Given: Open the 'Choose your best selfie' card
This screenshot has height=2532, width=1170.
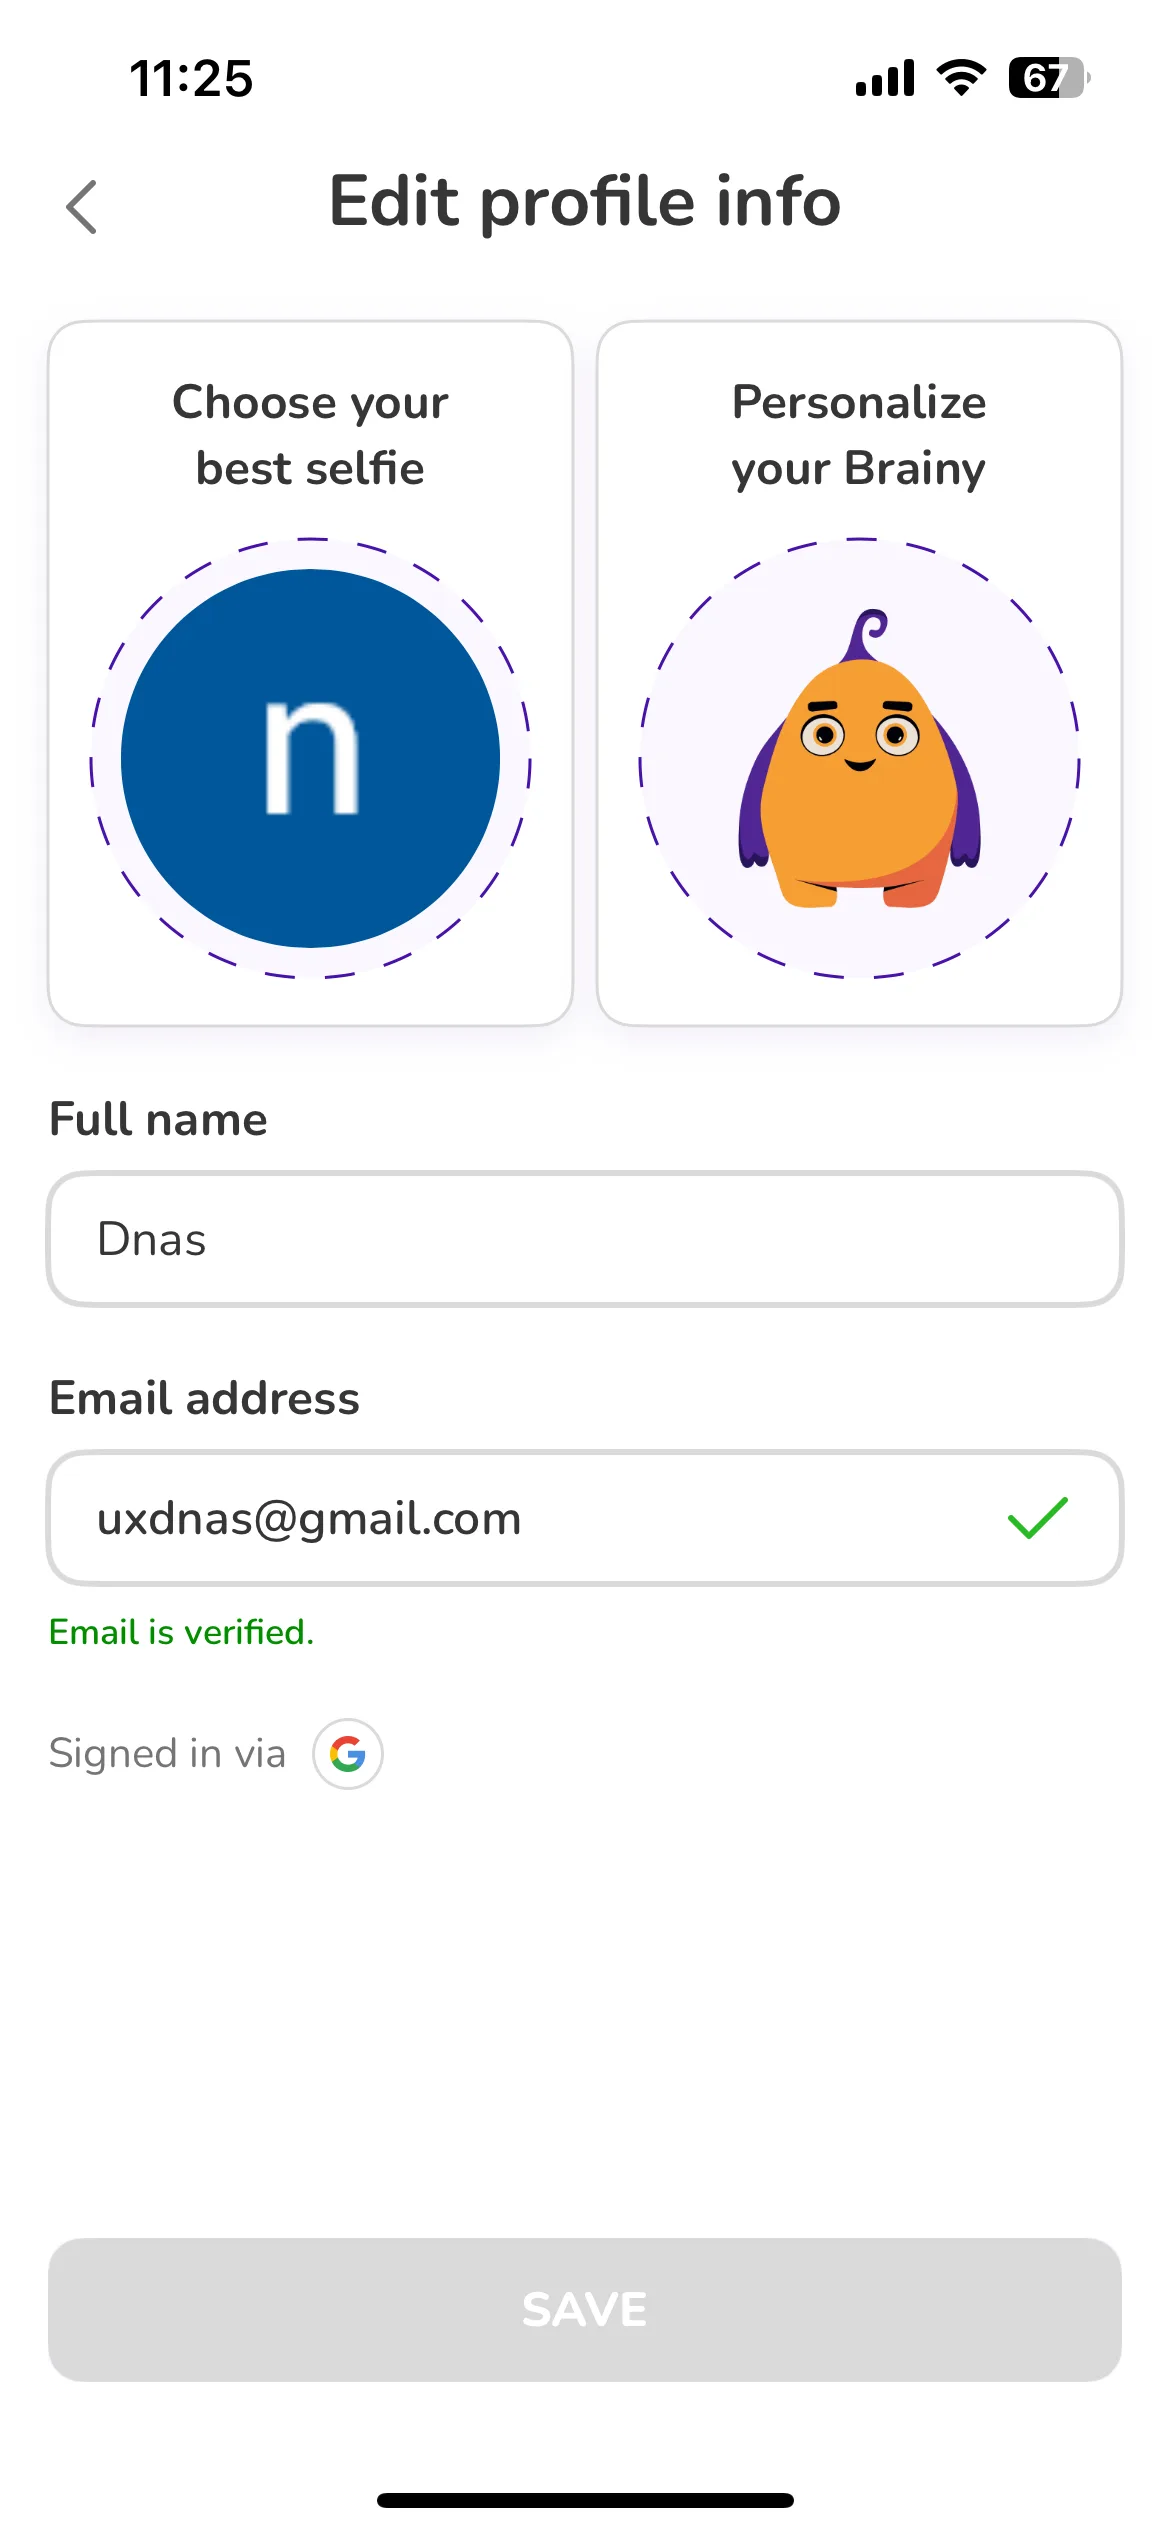Looking at the screenshot, I should click(x=310, y=673).
